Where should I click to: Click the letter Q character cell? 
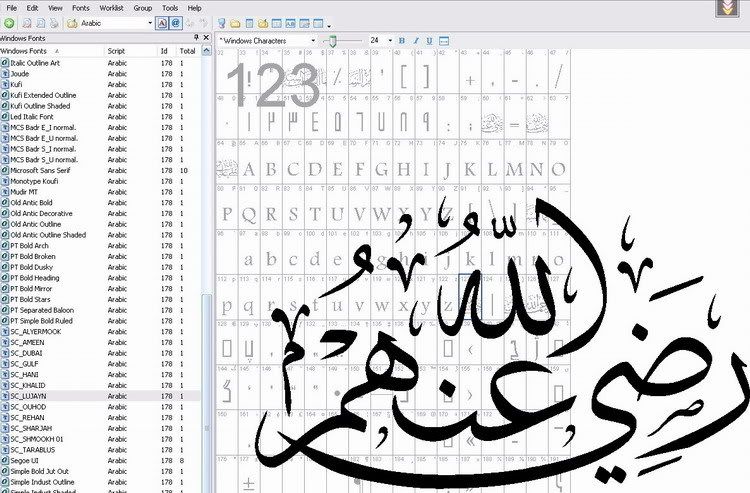[x=249, y=208]
